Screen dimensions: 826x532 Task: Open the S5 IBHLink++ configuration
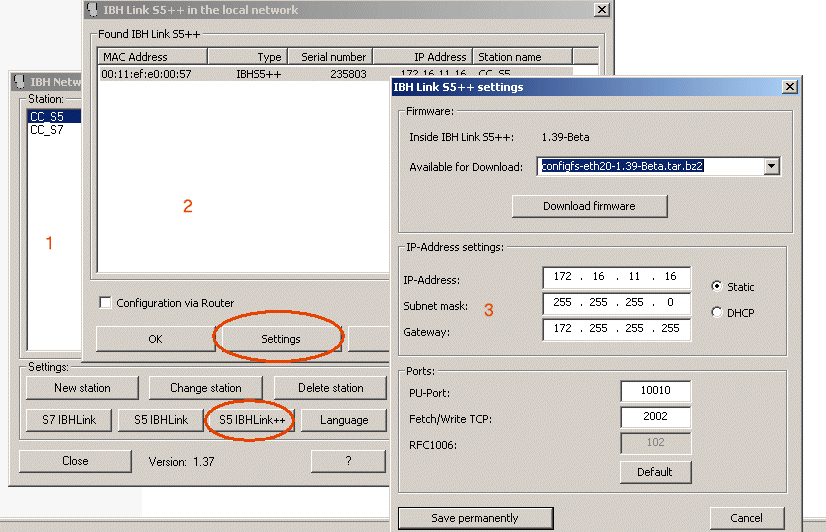pos(252,420)
